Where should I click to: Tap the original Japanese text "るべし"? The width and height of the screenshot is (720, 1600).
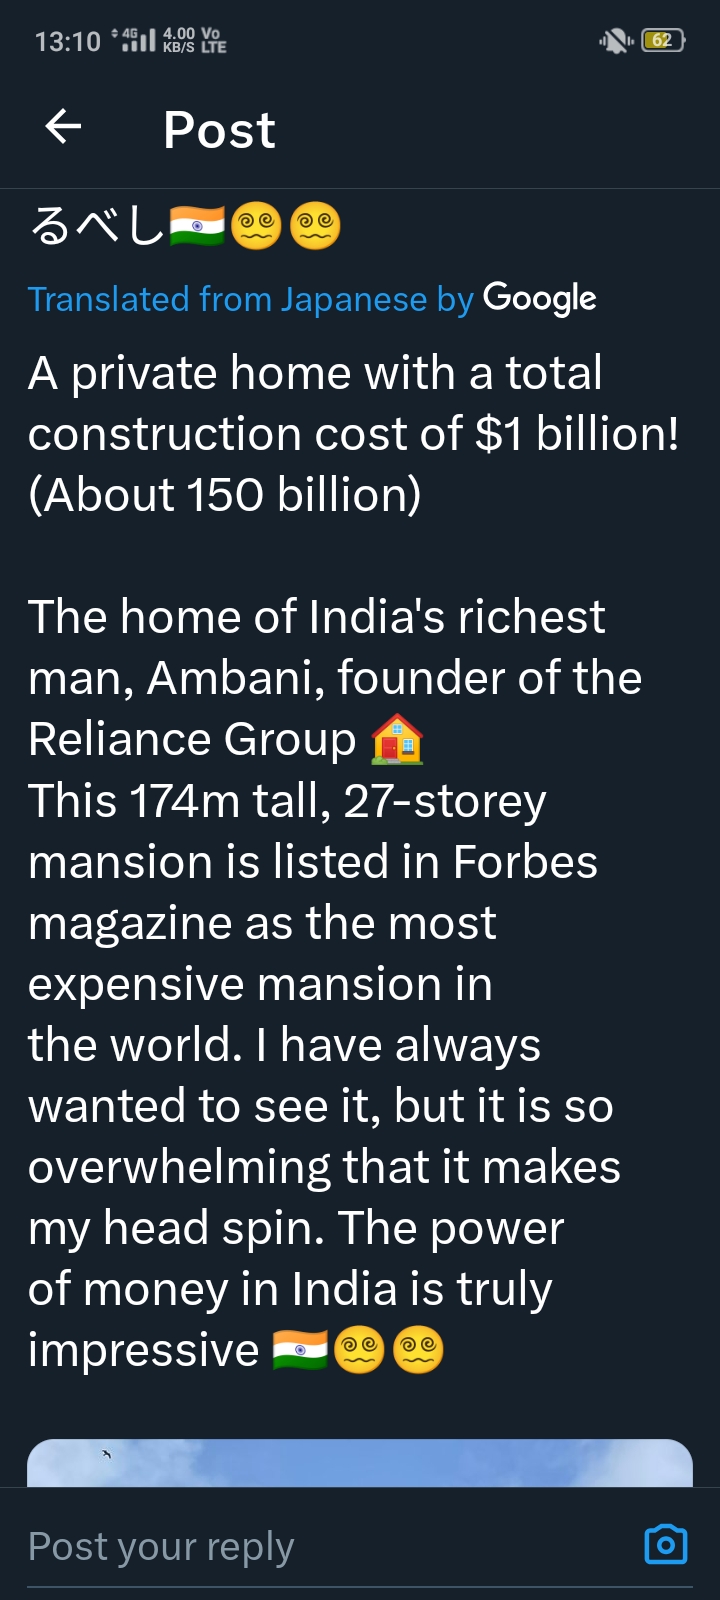tap(97, 226)
